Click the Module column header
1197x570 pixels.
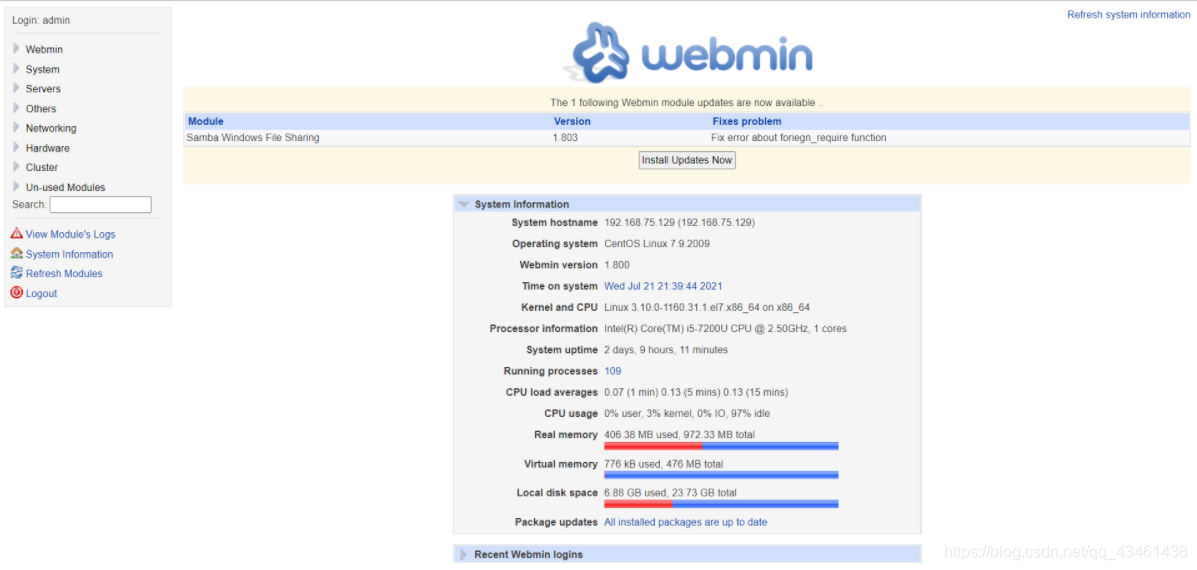(205, 121)
